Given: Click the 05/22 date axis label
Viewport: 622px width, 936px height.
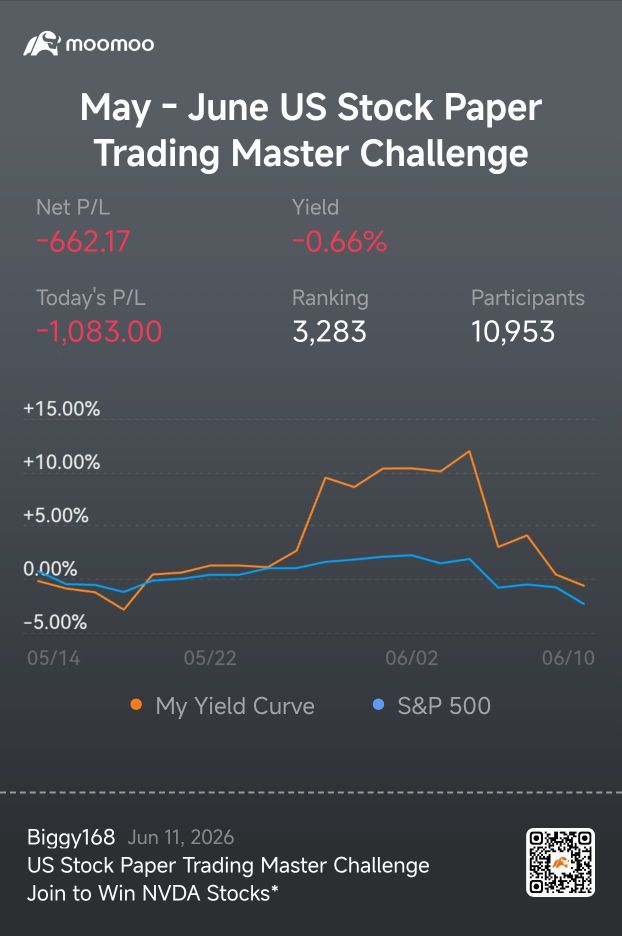Looking at the screenshot, I should (x=210, y=658).
